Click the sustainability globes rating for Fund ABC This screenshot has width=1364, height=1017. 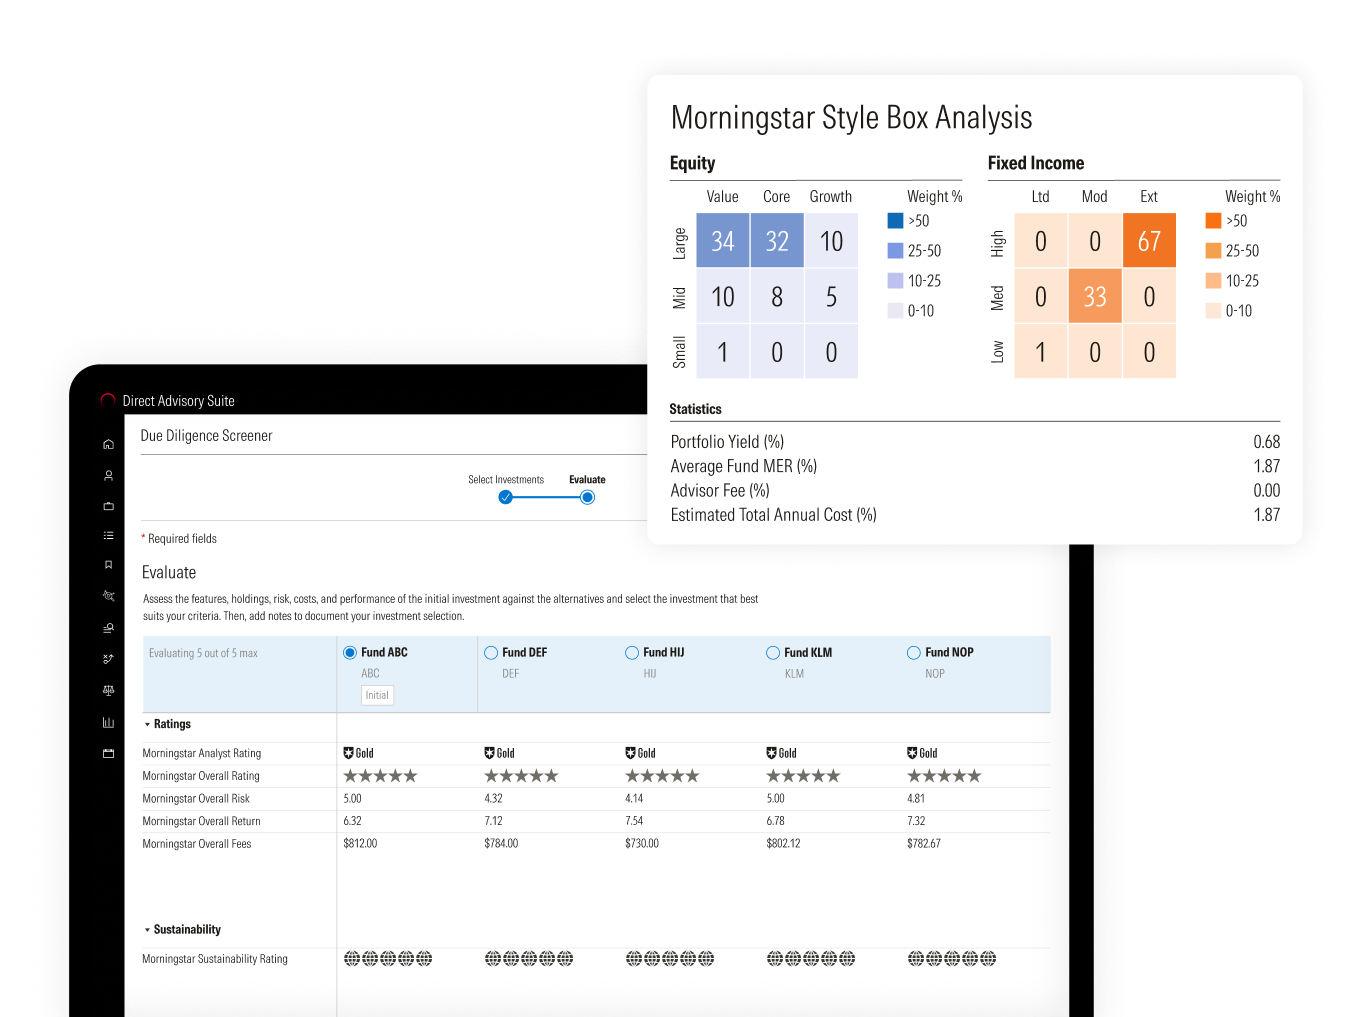(x=388, y=959)
